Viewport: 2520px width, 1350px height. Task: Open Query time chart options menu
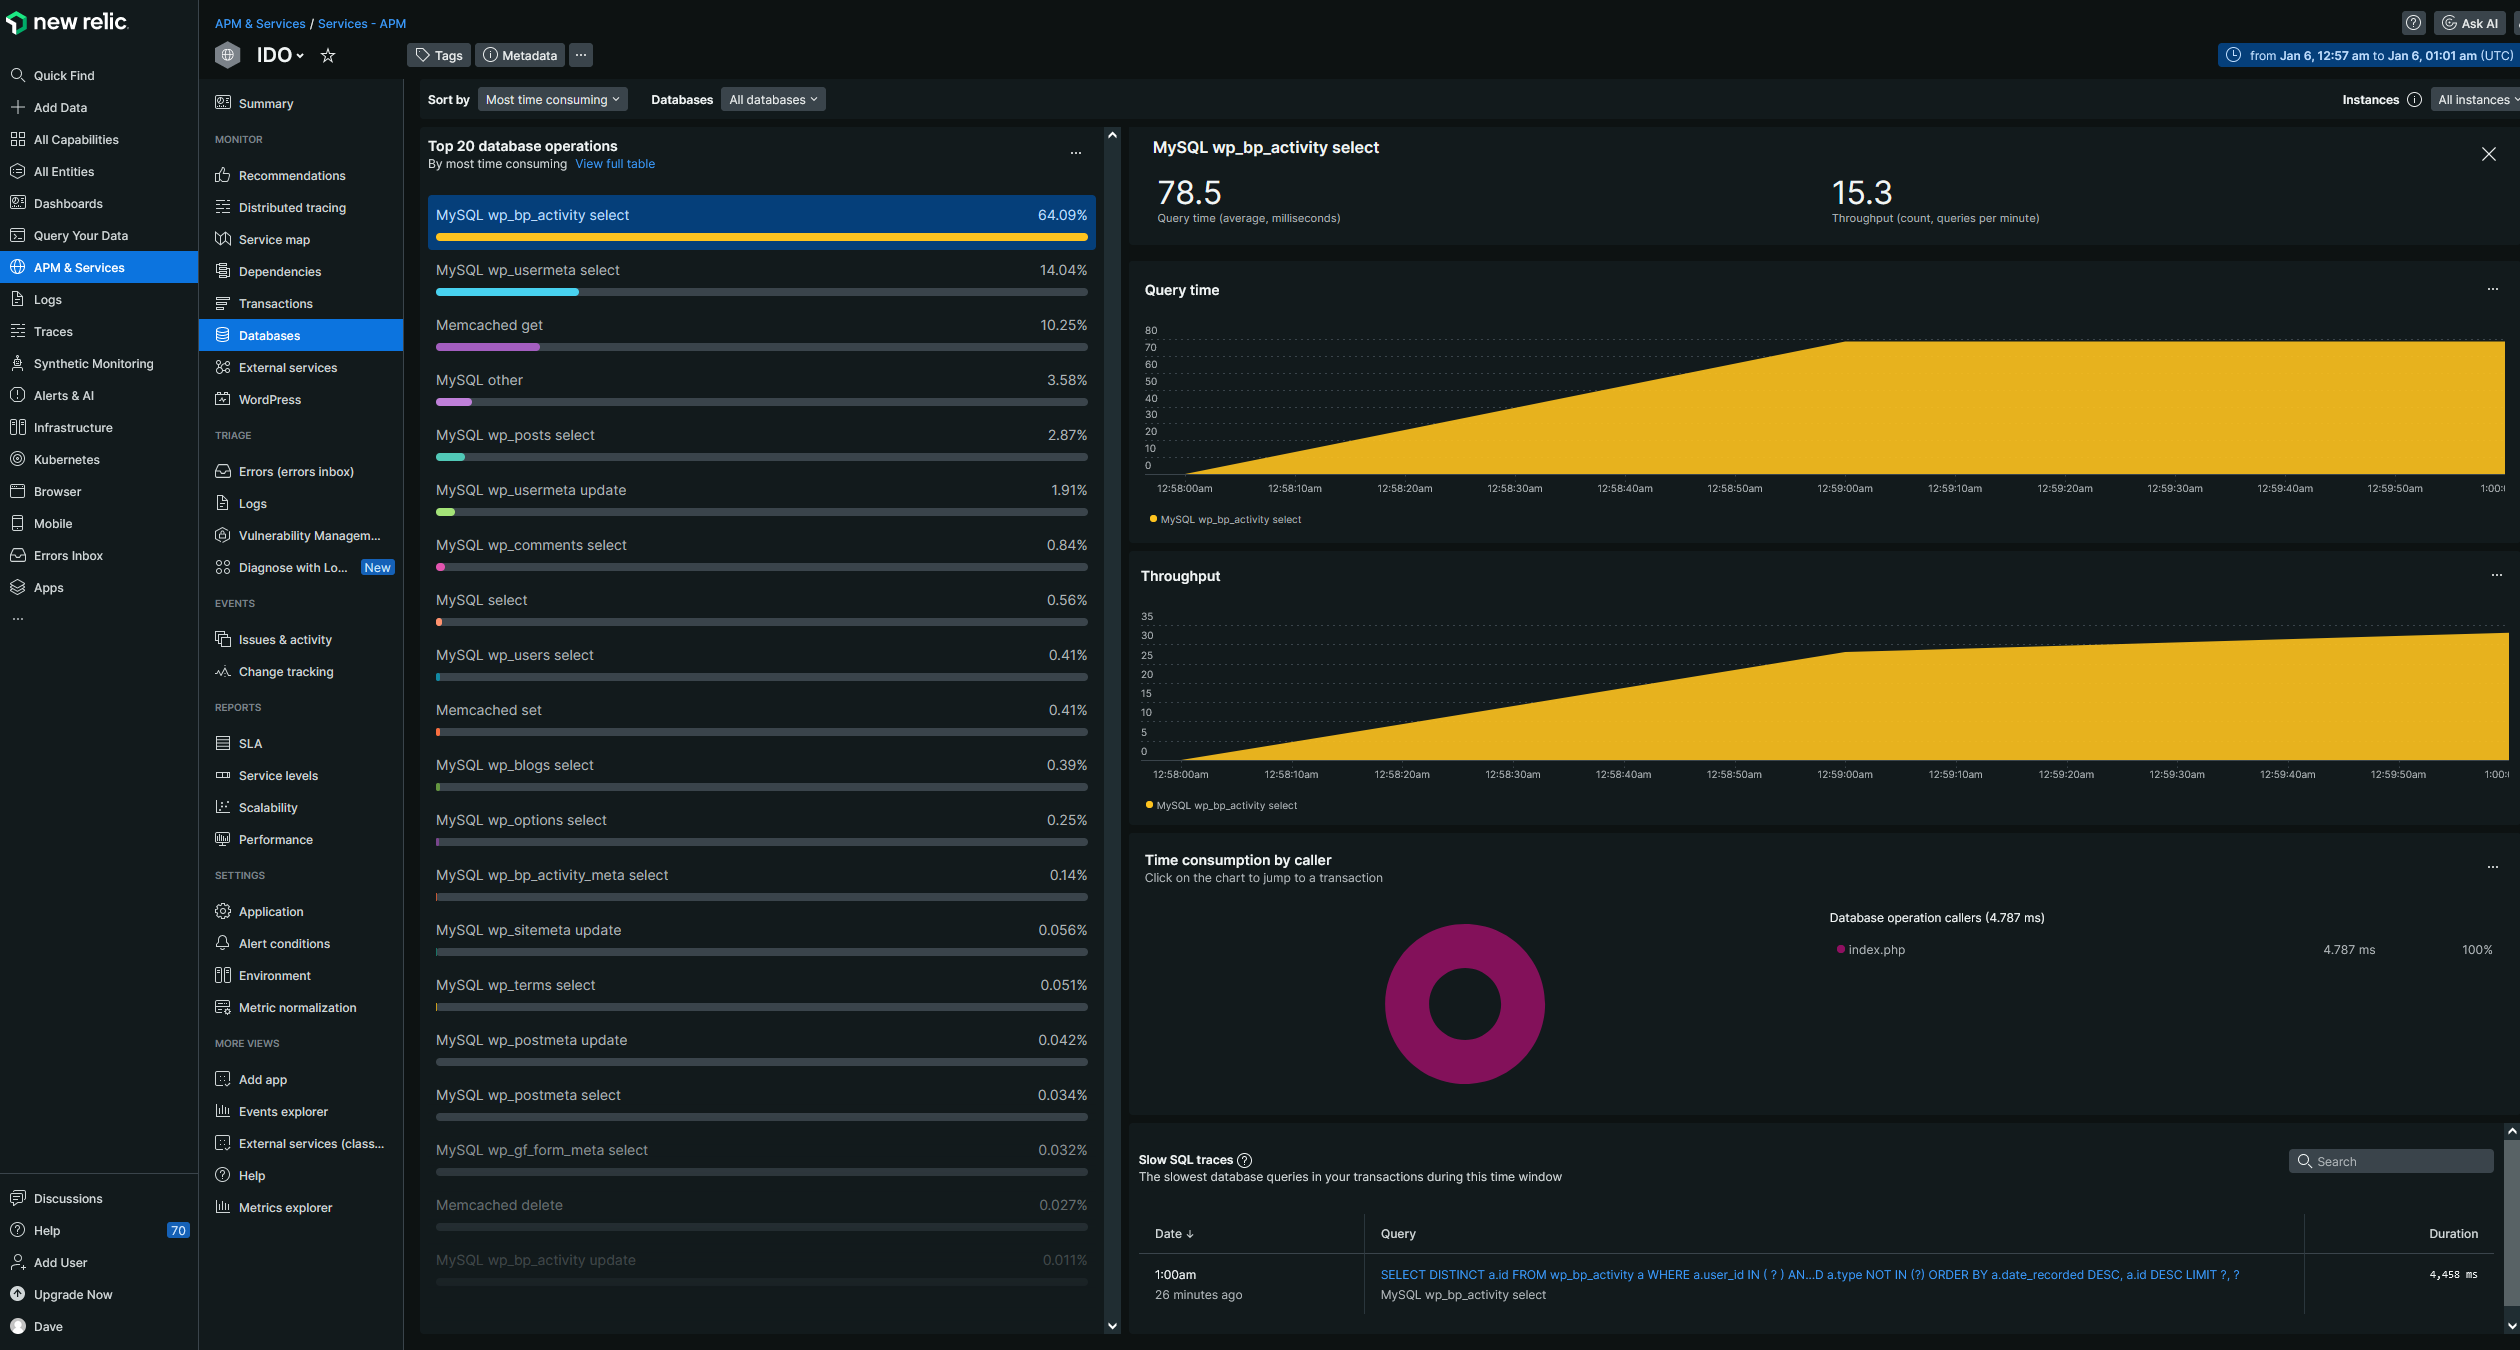(x=2492, y=289)
